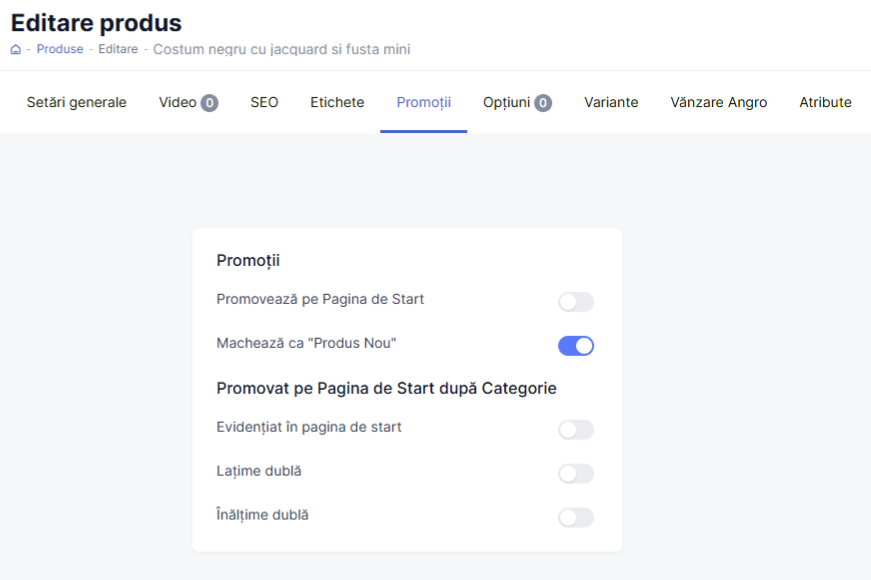Click the Video tab count badge

point(209,102)
